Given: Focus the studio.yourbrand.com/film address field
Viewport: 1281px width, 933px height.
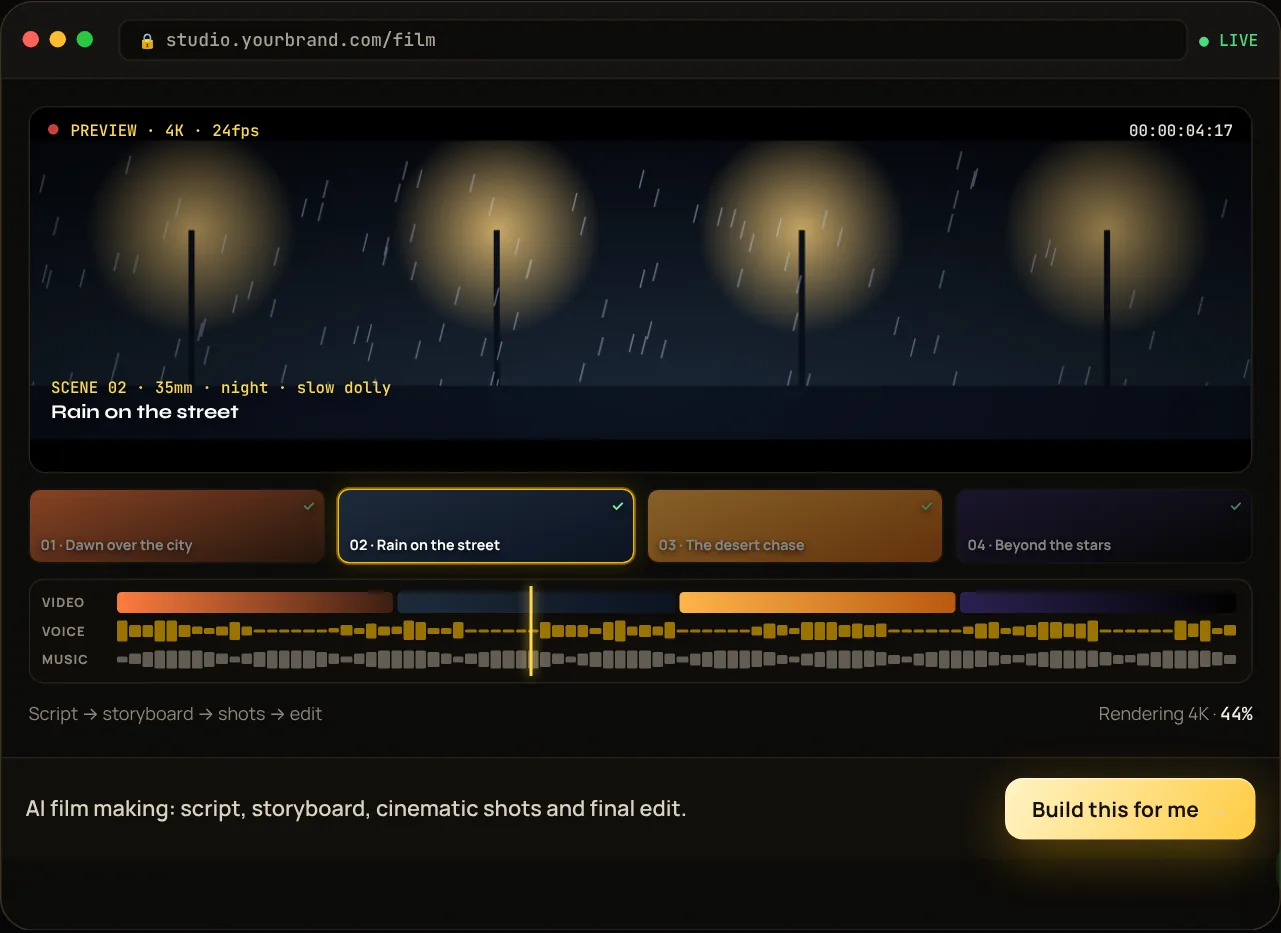Looking at the screenshot, I should pyautogui.click(x=653, y=41).
